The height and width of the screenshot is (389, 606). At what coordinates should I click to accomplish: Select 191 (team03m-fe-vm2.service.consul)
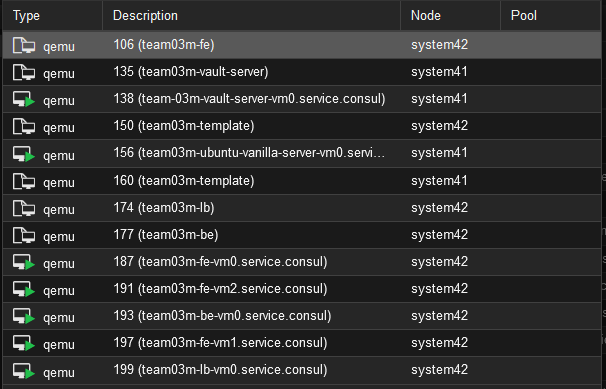(302, 289)
